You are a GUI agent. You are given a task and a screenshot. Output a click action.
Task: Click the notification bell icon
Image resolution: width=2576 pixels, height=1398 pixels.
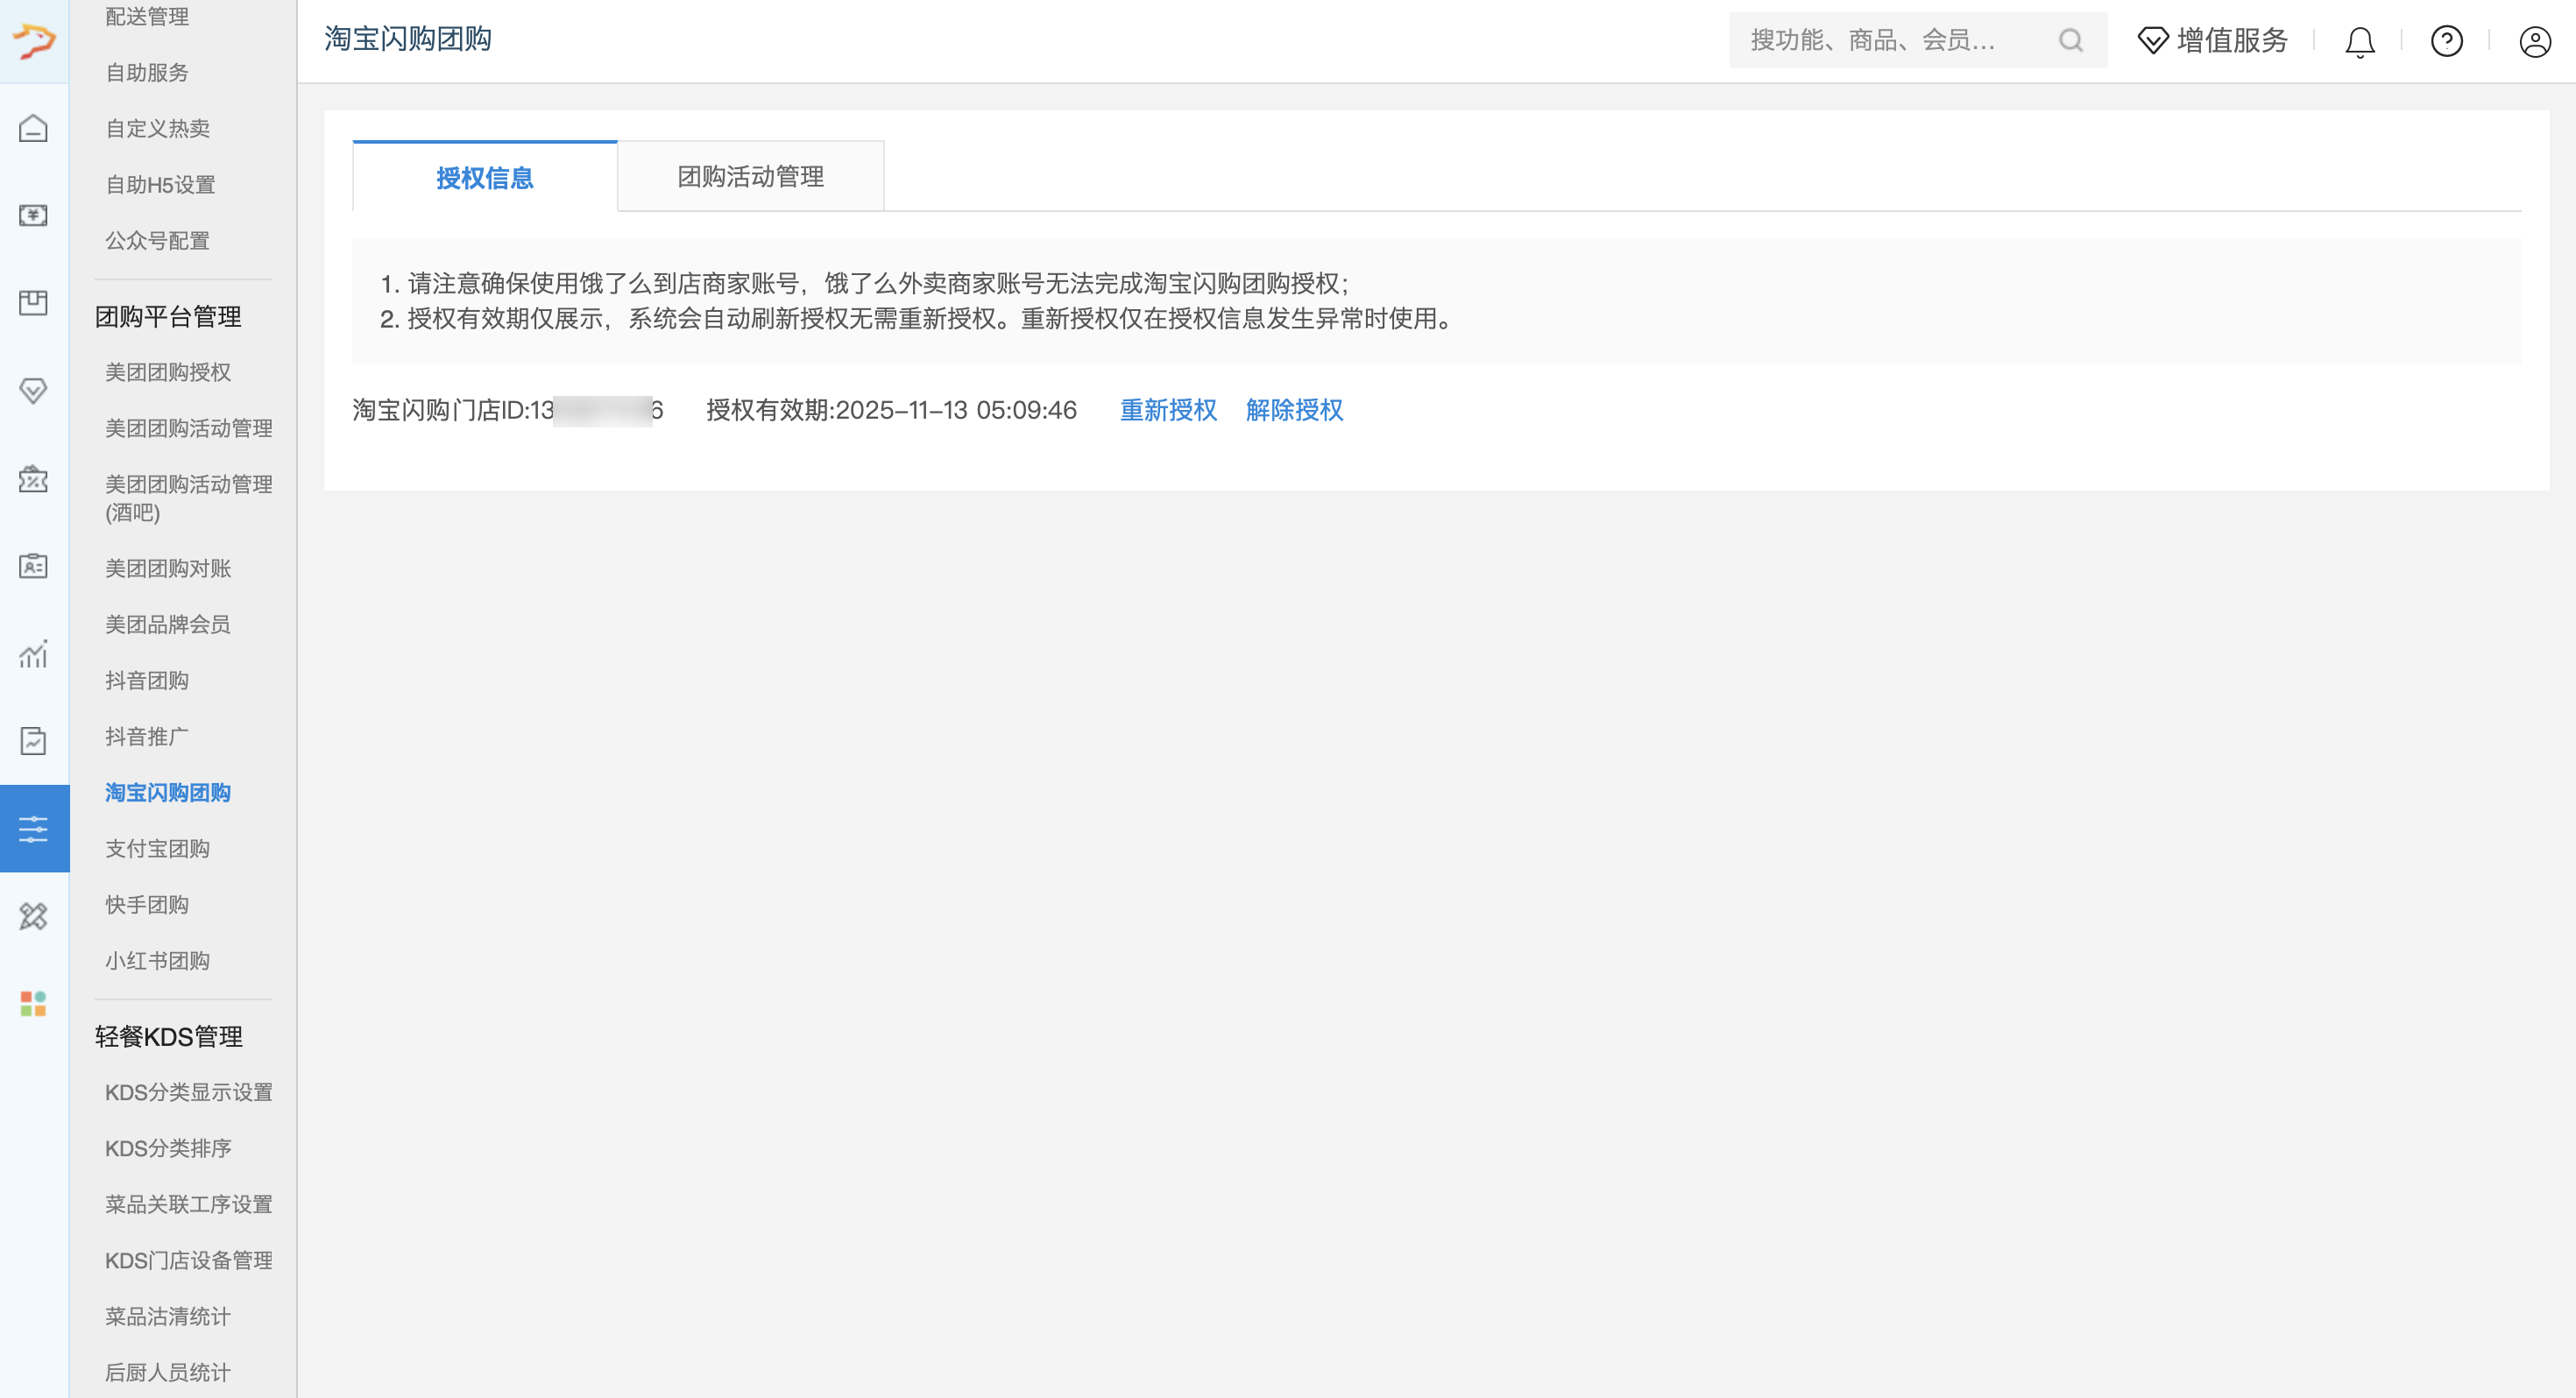[2359, 42]
